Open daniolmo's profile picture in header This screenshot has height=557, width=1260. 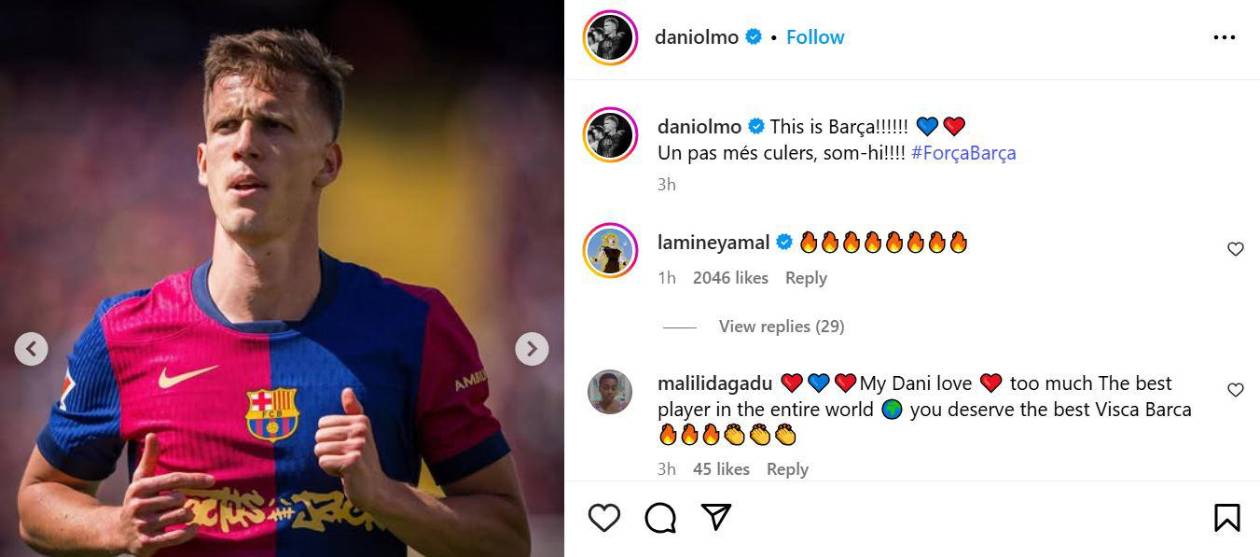[610, 37]
